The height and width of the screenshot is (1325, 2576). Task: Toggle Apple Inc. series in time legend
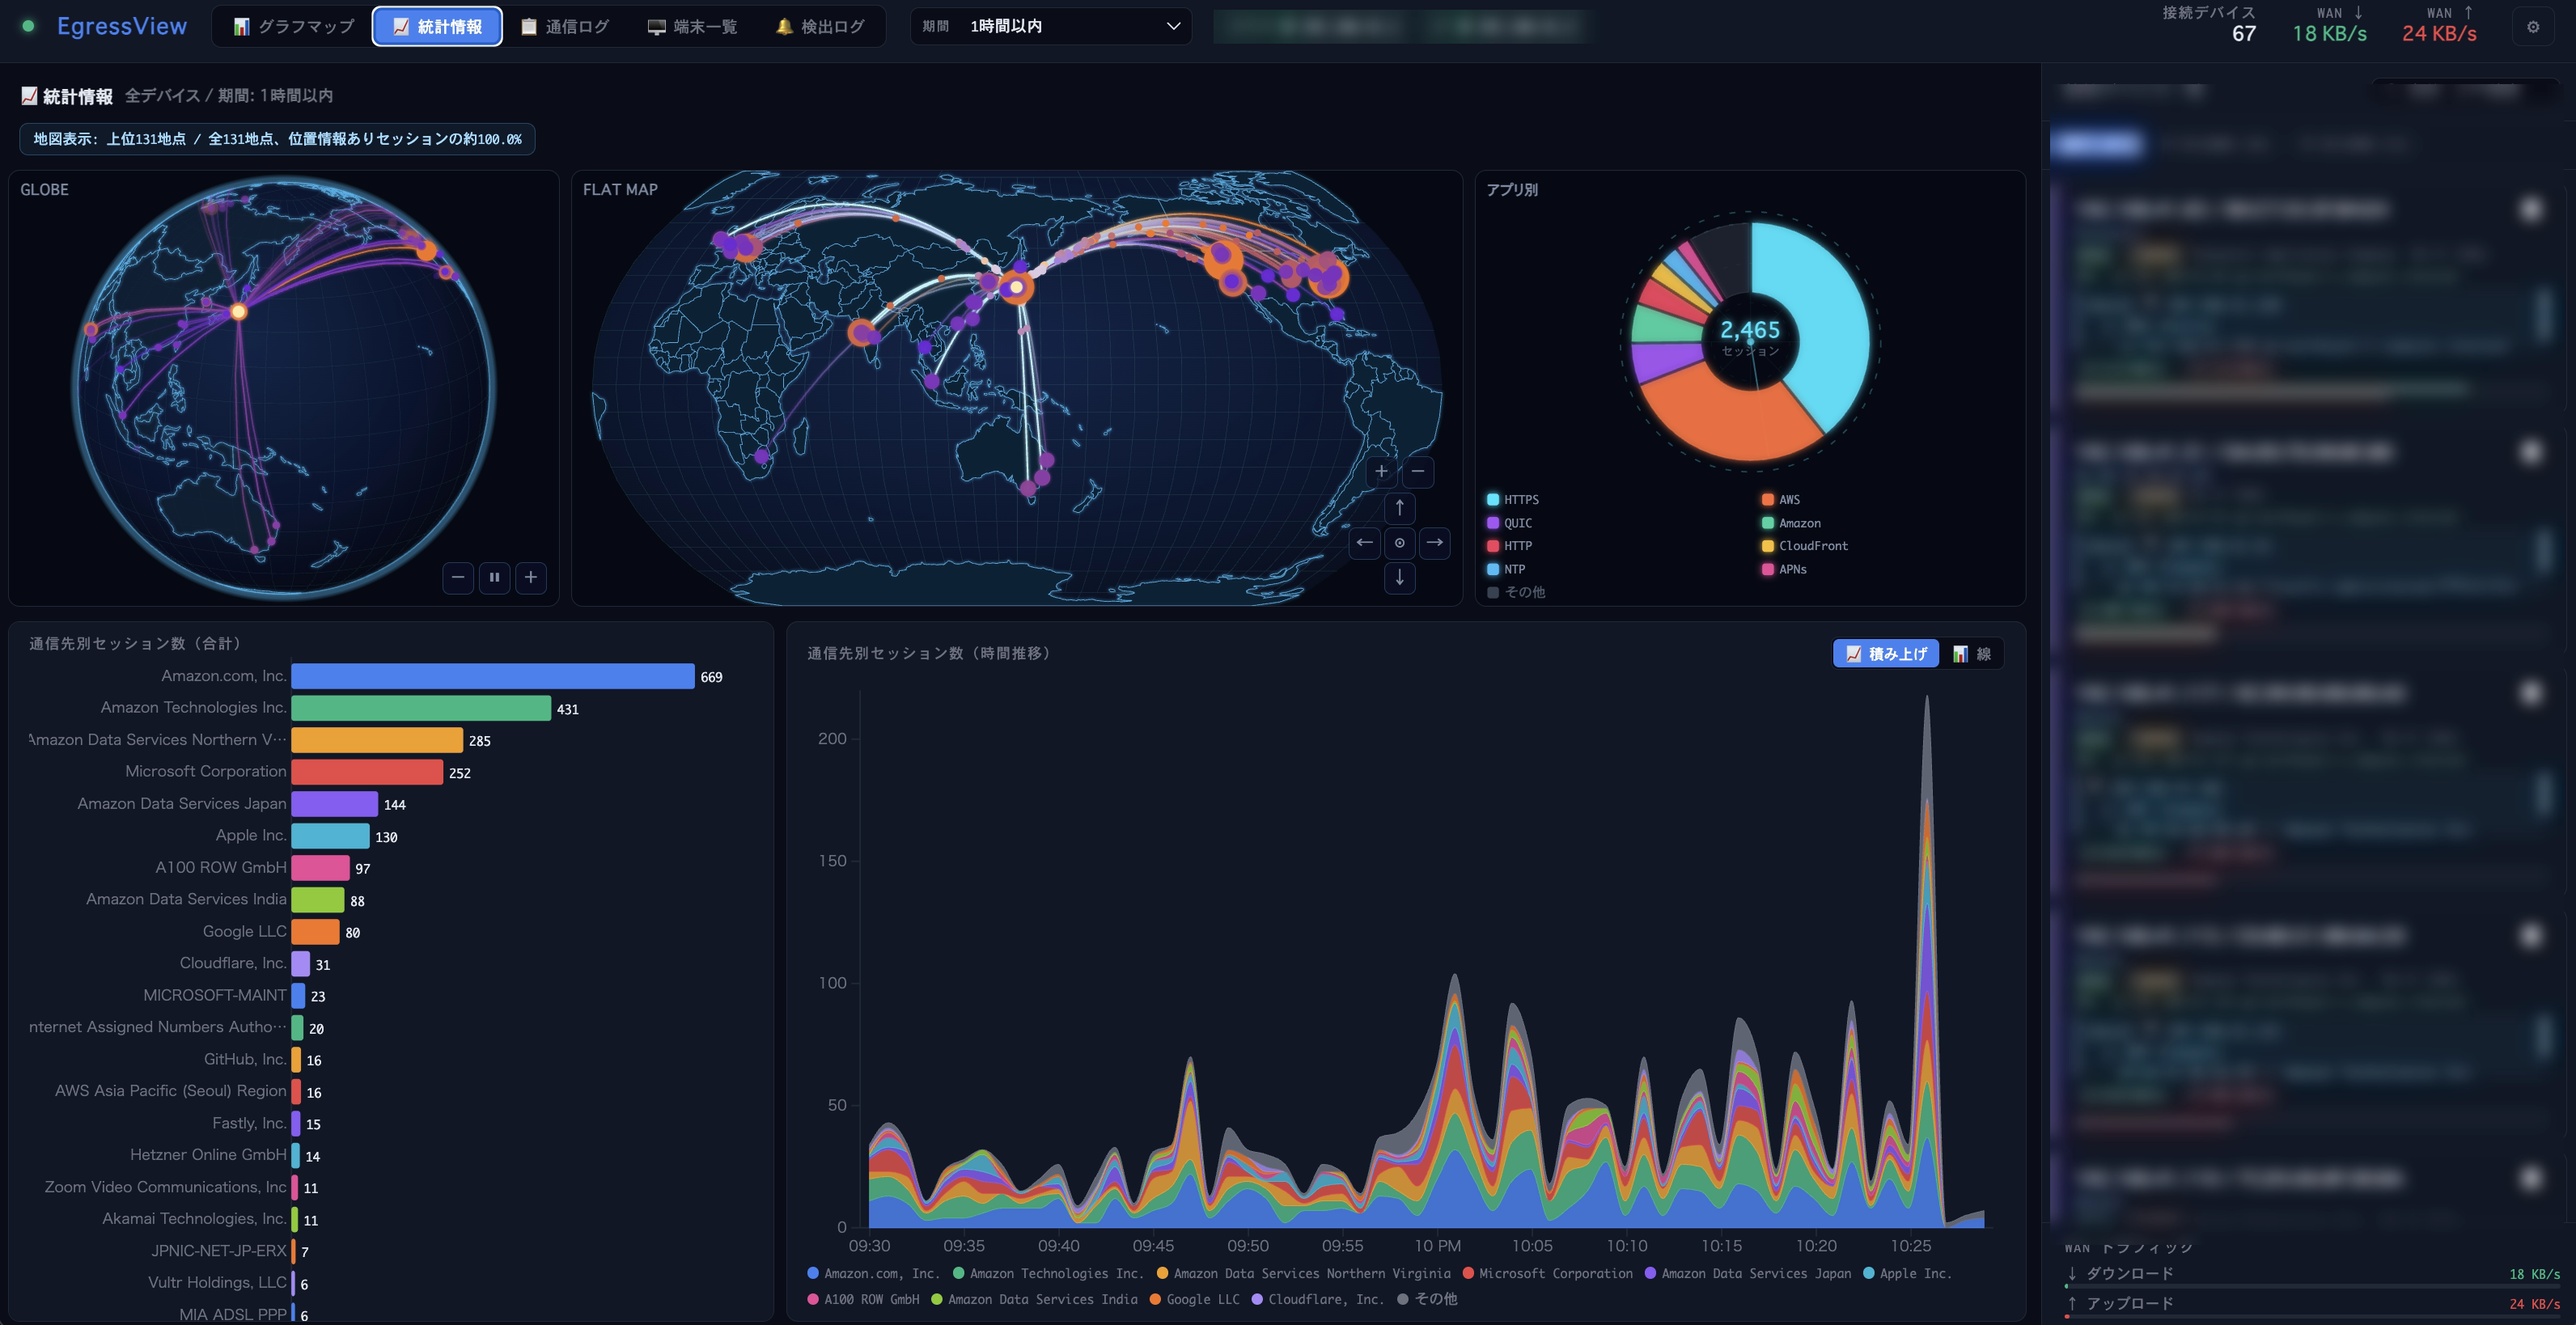tap(1907, 1273)
